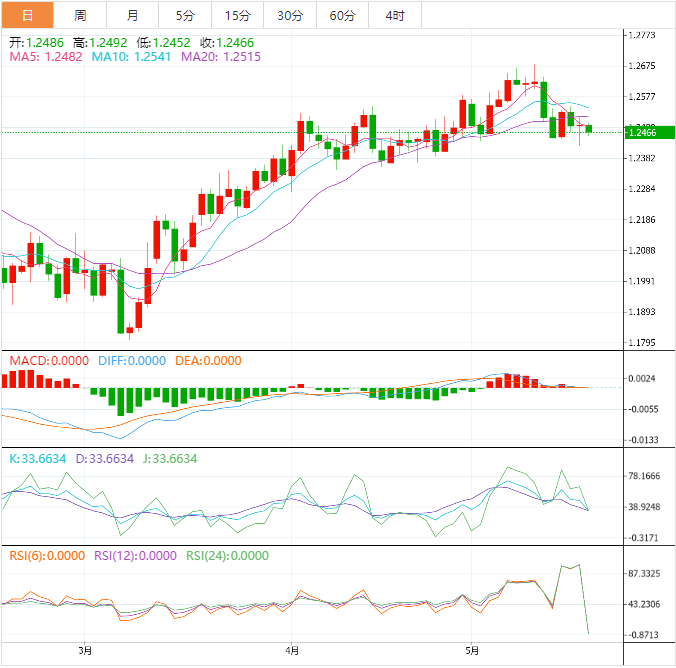Click the RSI(24) indicator label
Viewport: 676px width, 668px height.
pos(228,556)
